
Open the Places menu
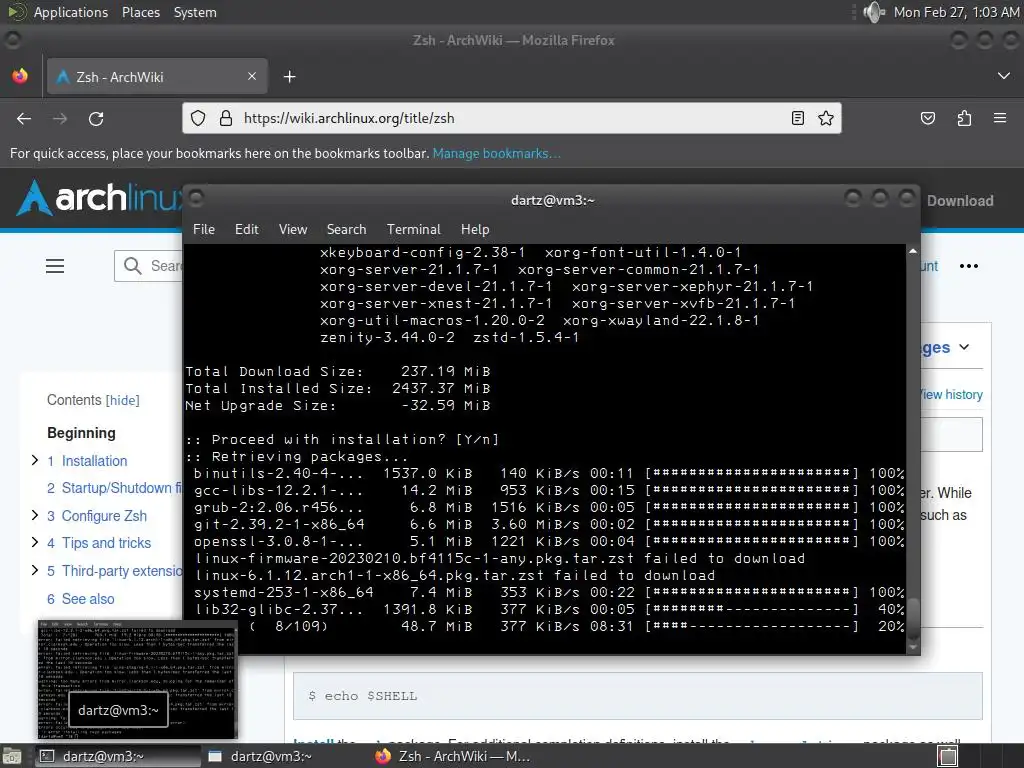click(x=141, y=12)
